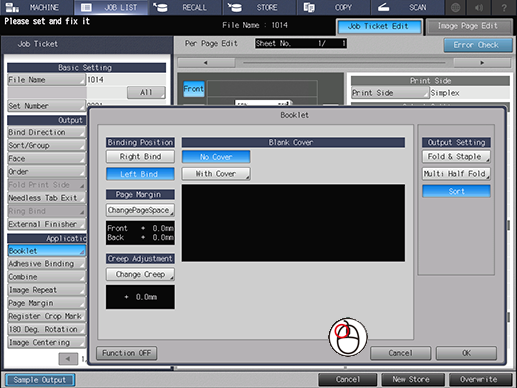Screen dimensions: 517x388
Task: Click the speaker volume icon
Action: pyautogui.click(x=479, y=7)
